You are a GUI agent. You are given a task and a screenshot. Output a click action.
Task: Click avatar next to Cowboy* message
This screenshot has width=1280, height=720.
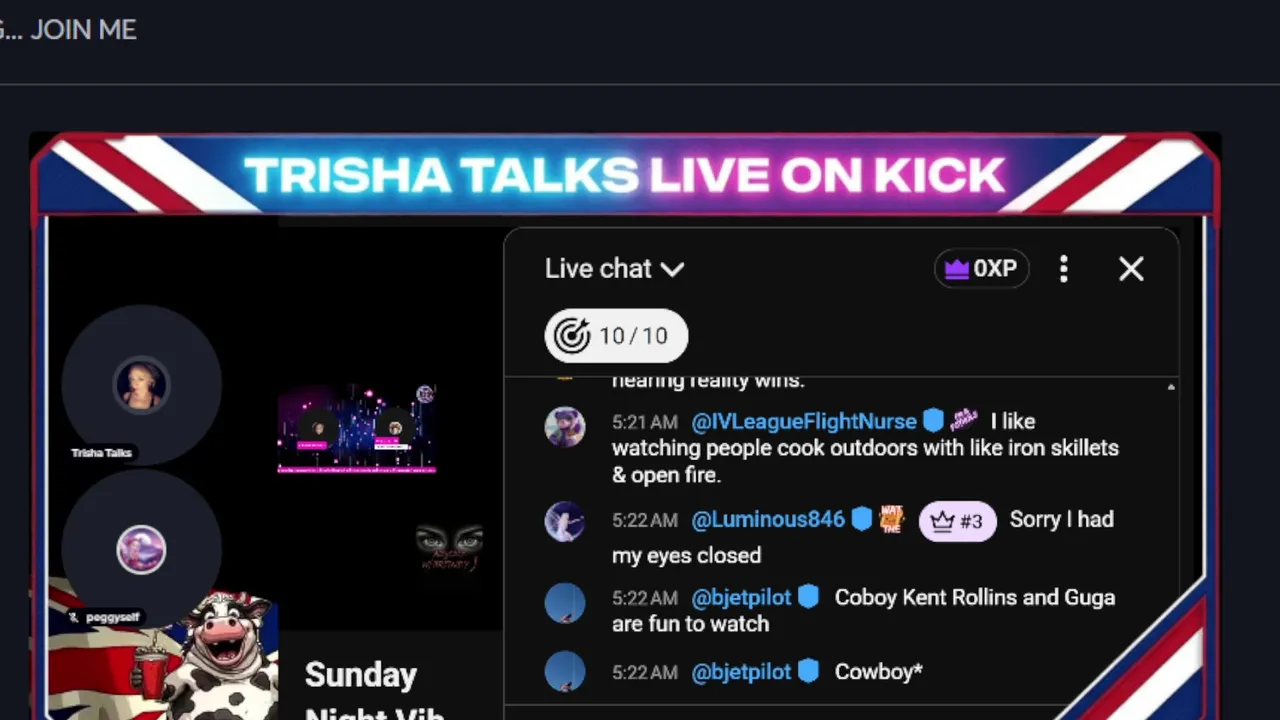pos(565,672)
